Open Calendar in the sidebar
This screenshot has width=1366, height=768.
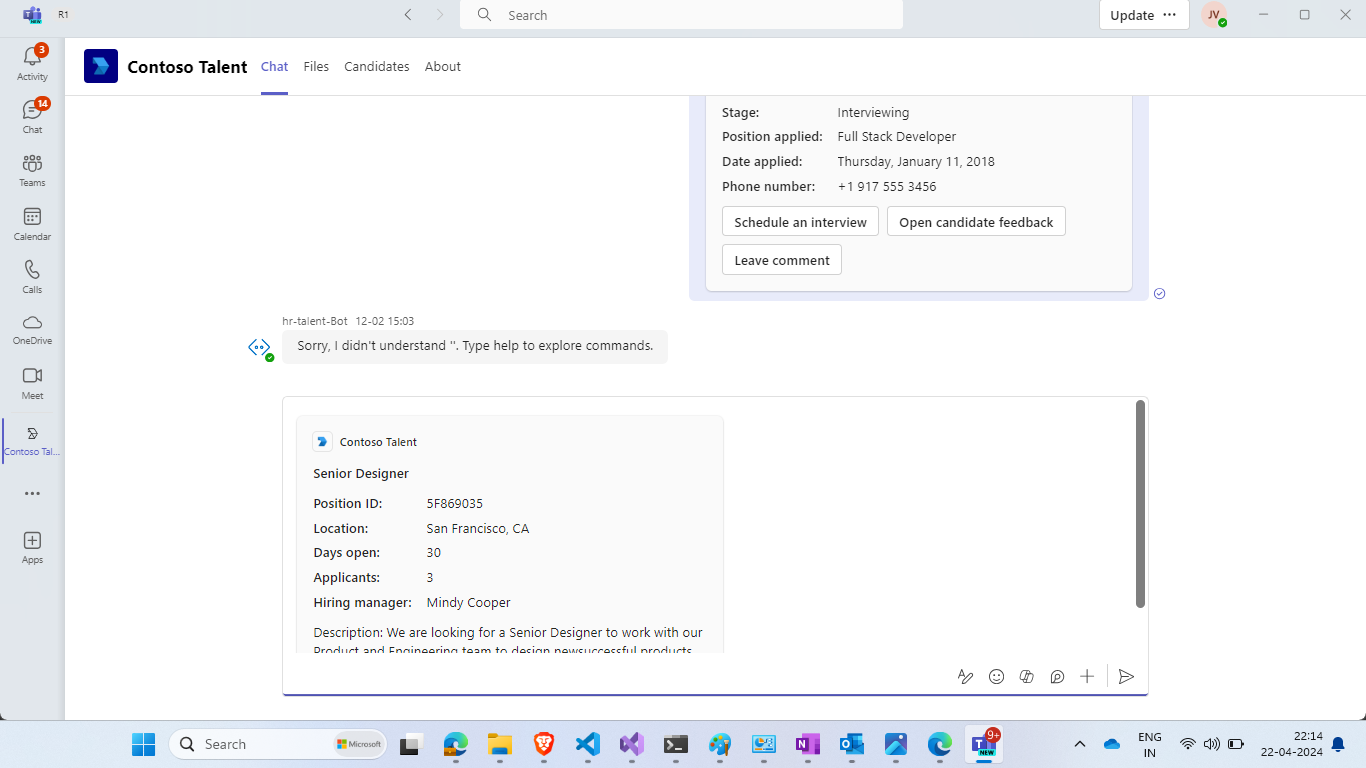[x=32, y=224]
